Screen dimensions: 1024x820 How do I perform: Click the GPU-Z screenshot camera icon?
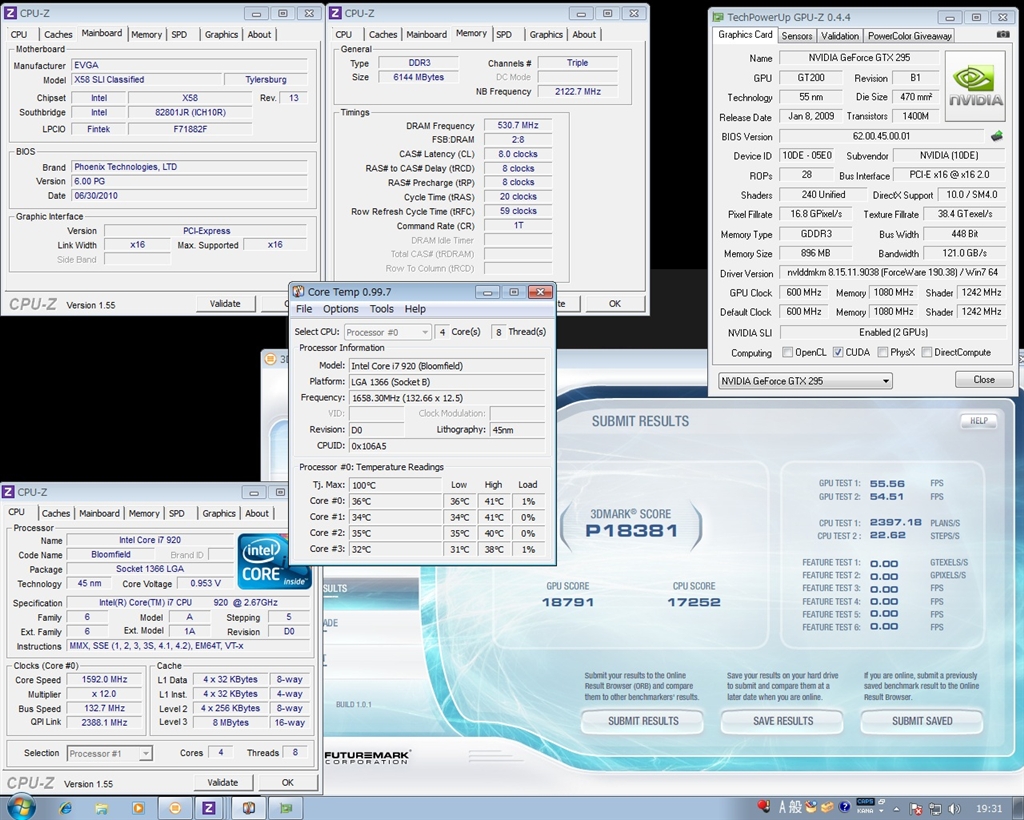[1003, 35]
